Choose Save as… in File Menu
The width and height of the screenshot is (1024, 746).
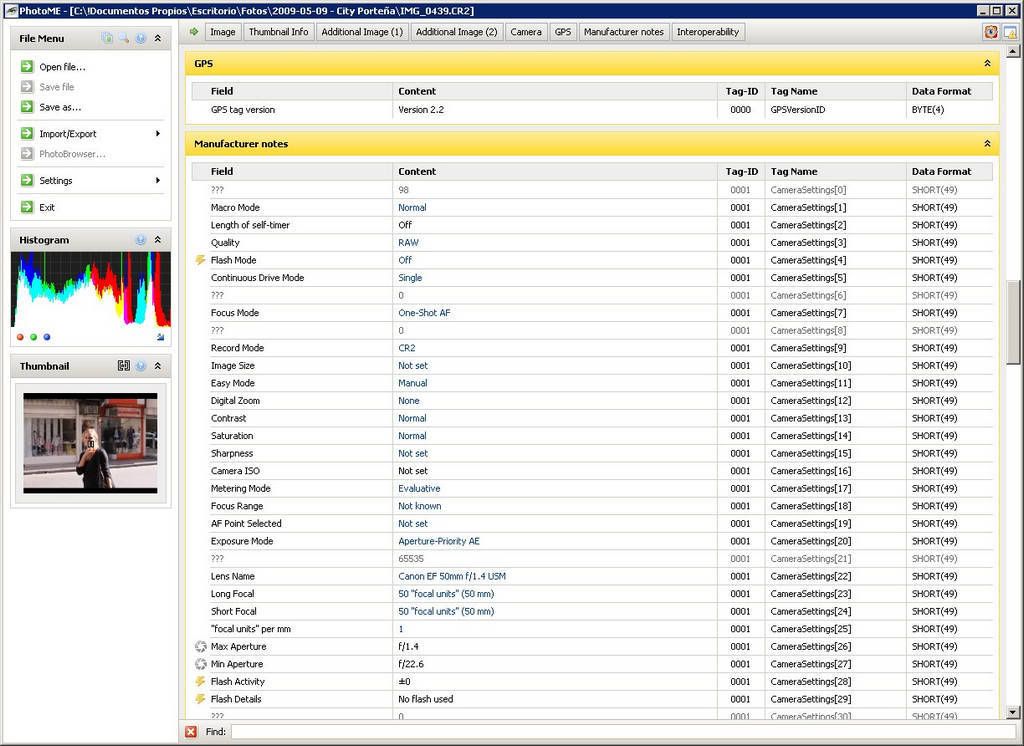[x=60, y=106]
